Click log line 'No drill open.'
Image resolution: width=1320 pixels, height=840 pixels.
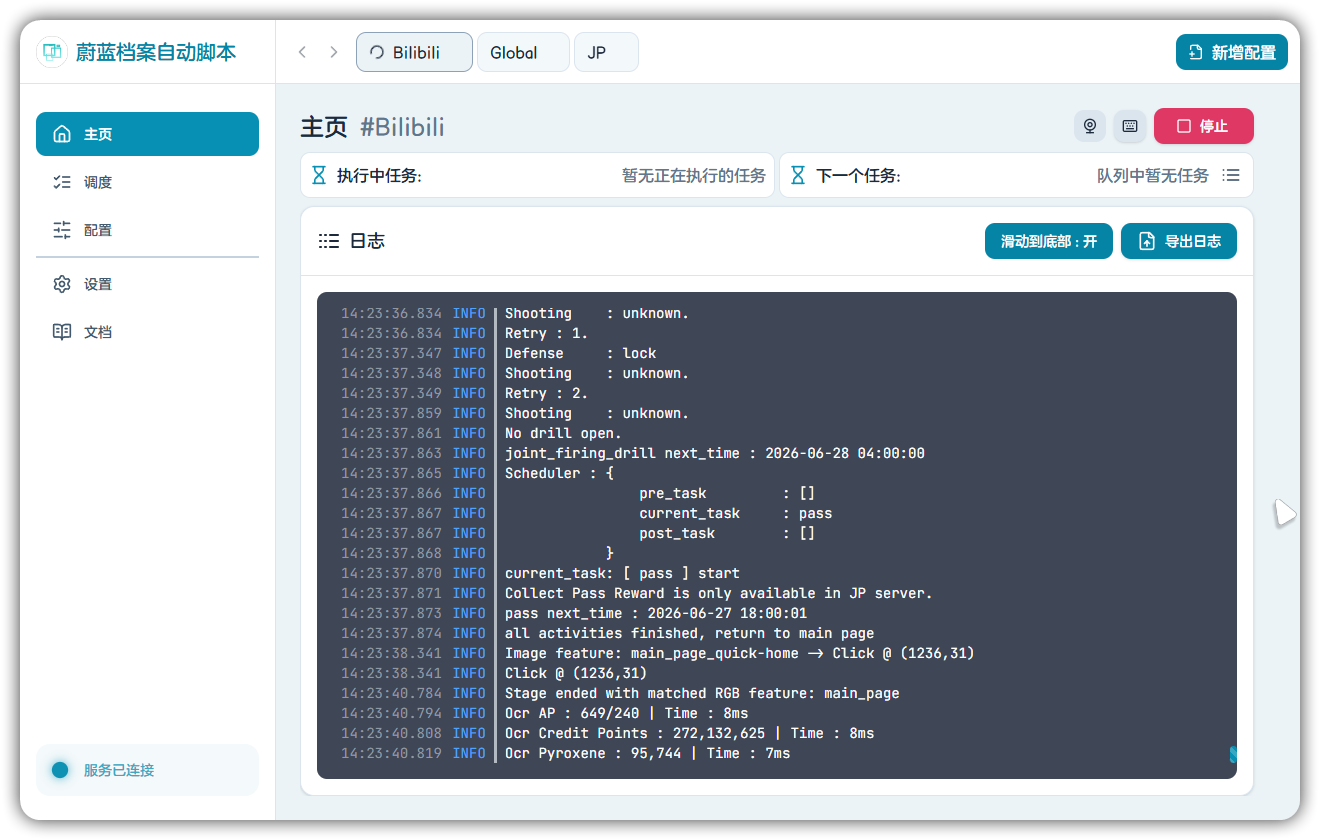[563, 433]
